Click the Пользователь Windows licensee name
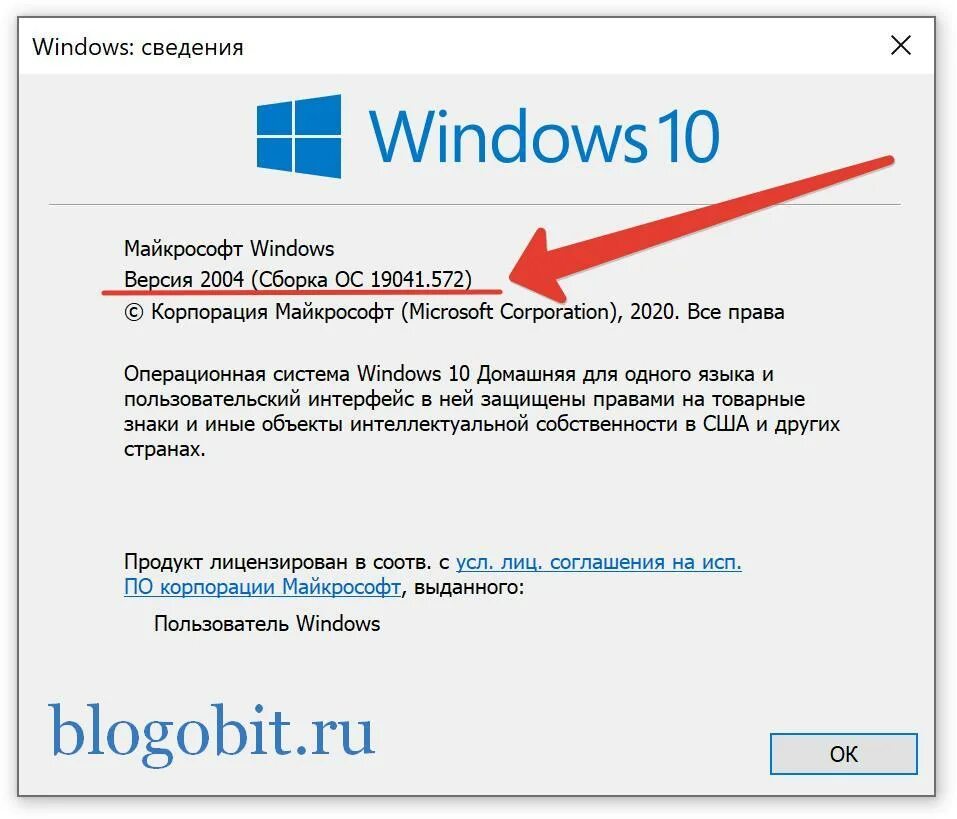The width and height of the screenshot is (957, 819). [267, 623]
